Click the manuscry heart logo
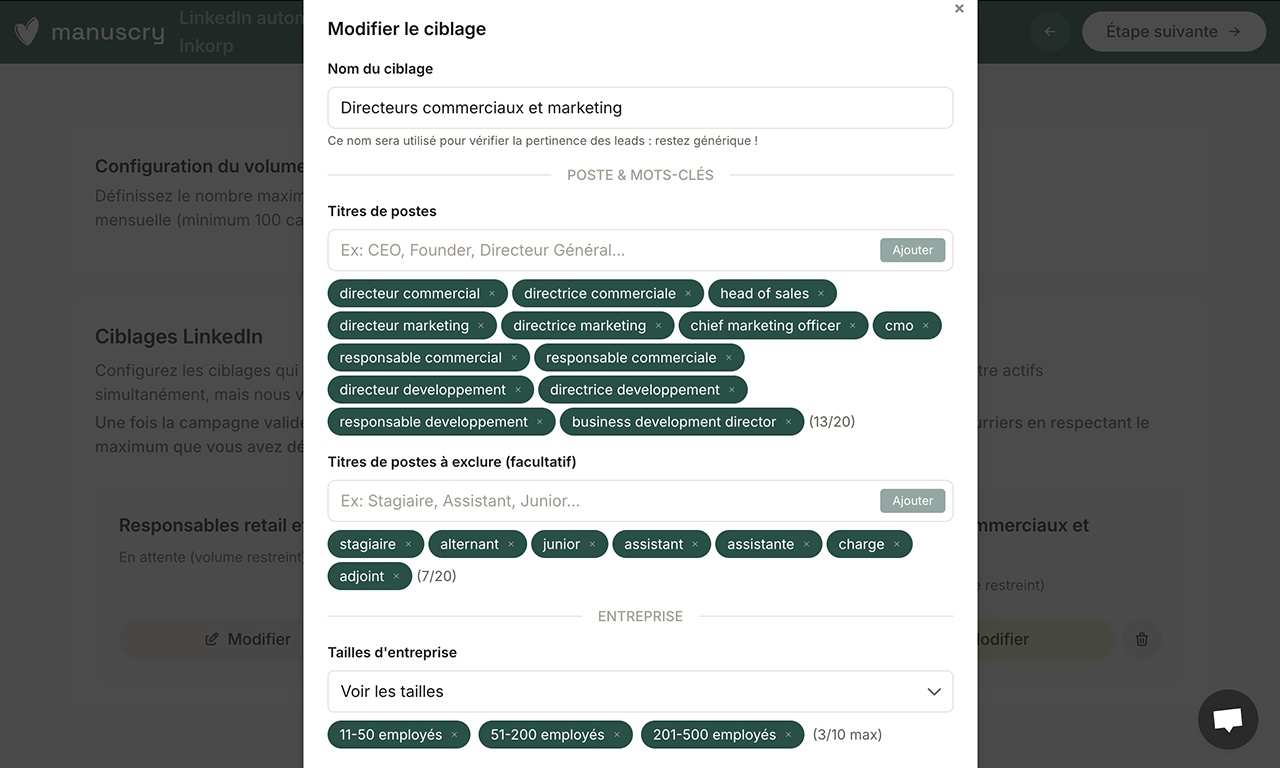The height and width of the screenshot is (768, 1280). tap(26, 31)
